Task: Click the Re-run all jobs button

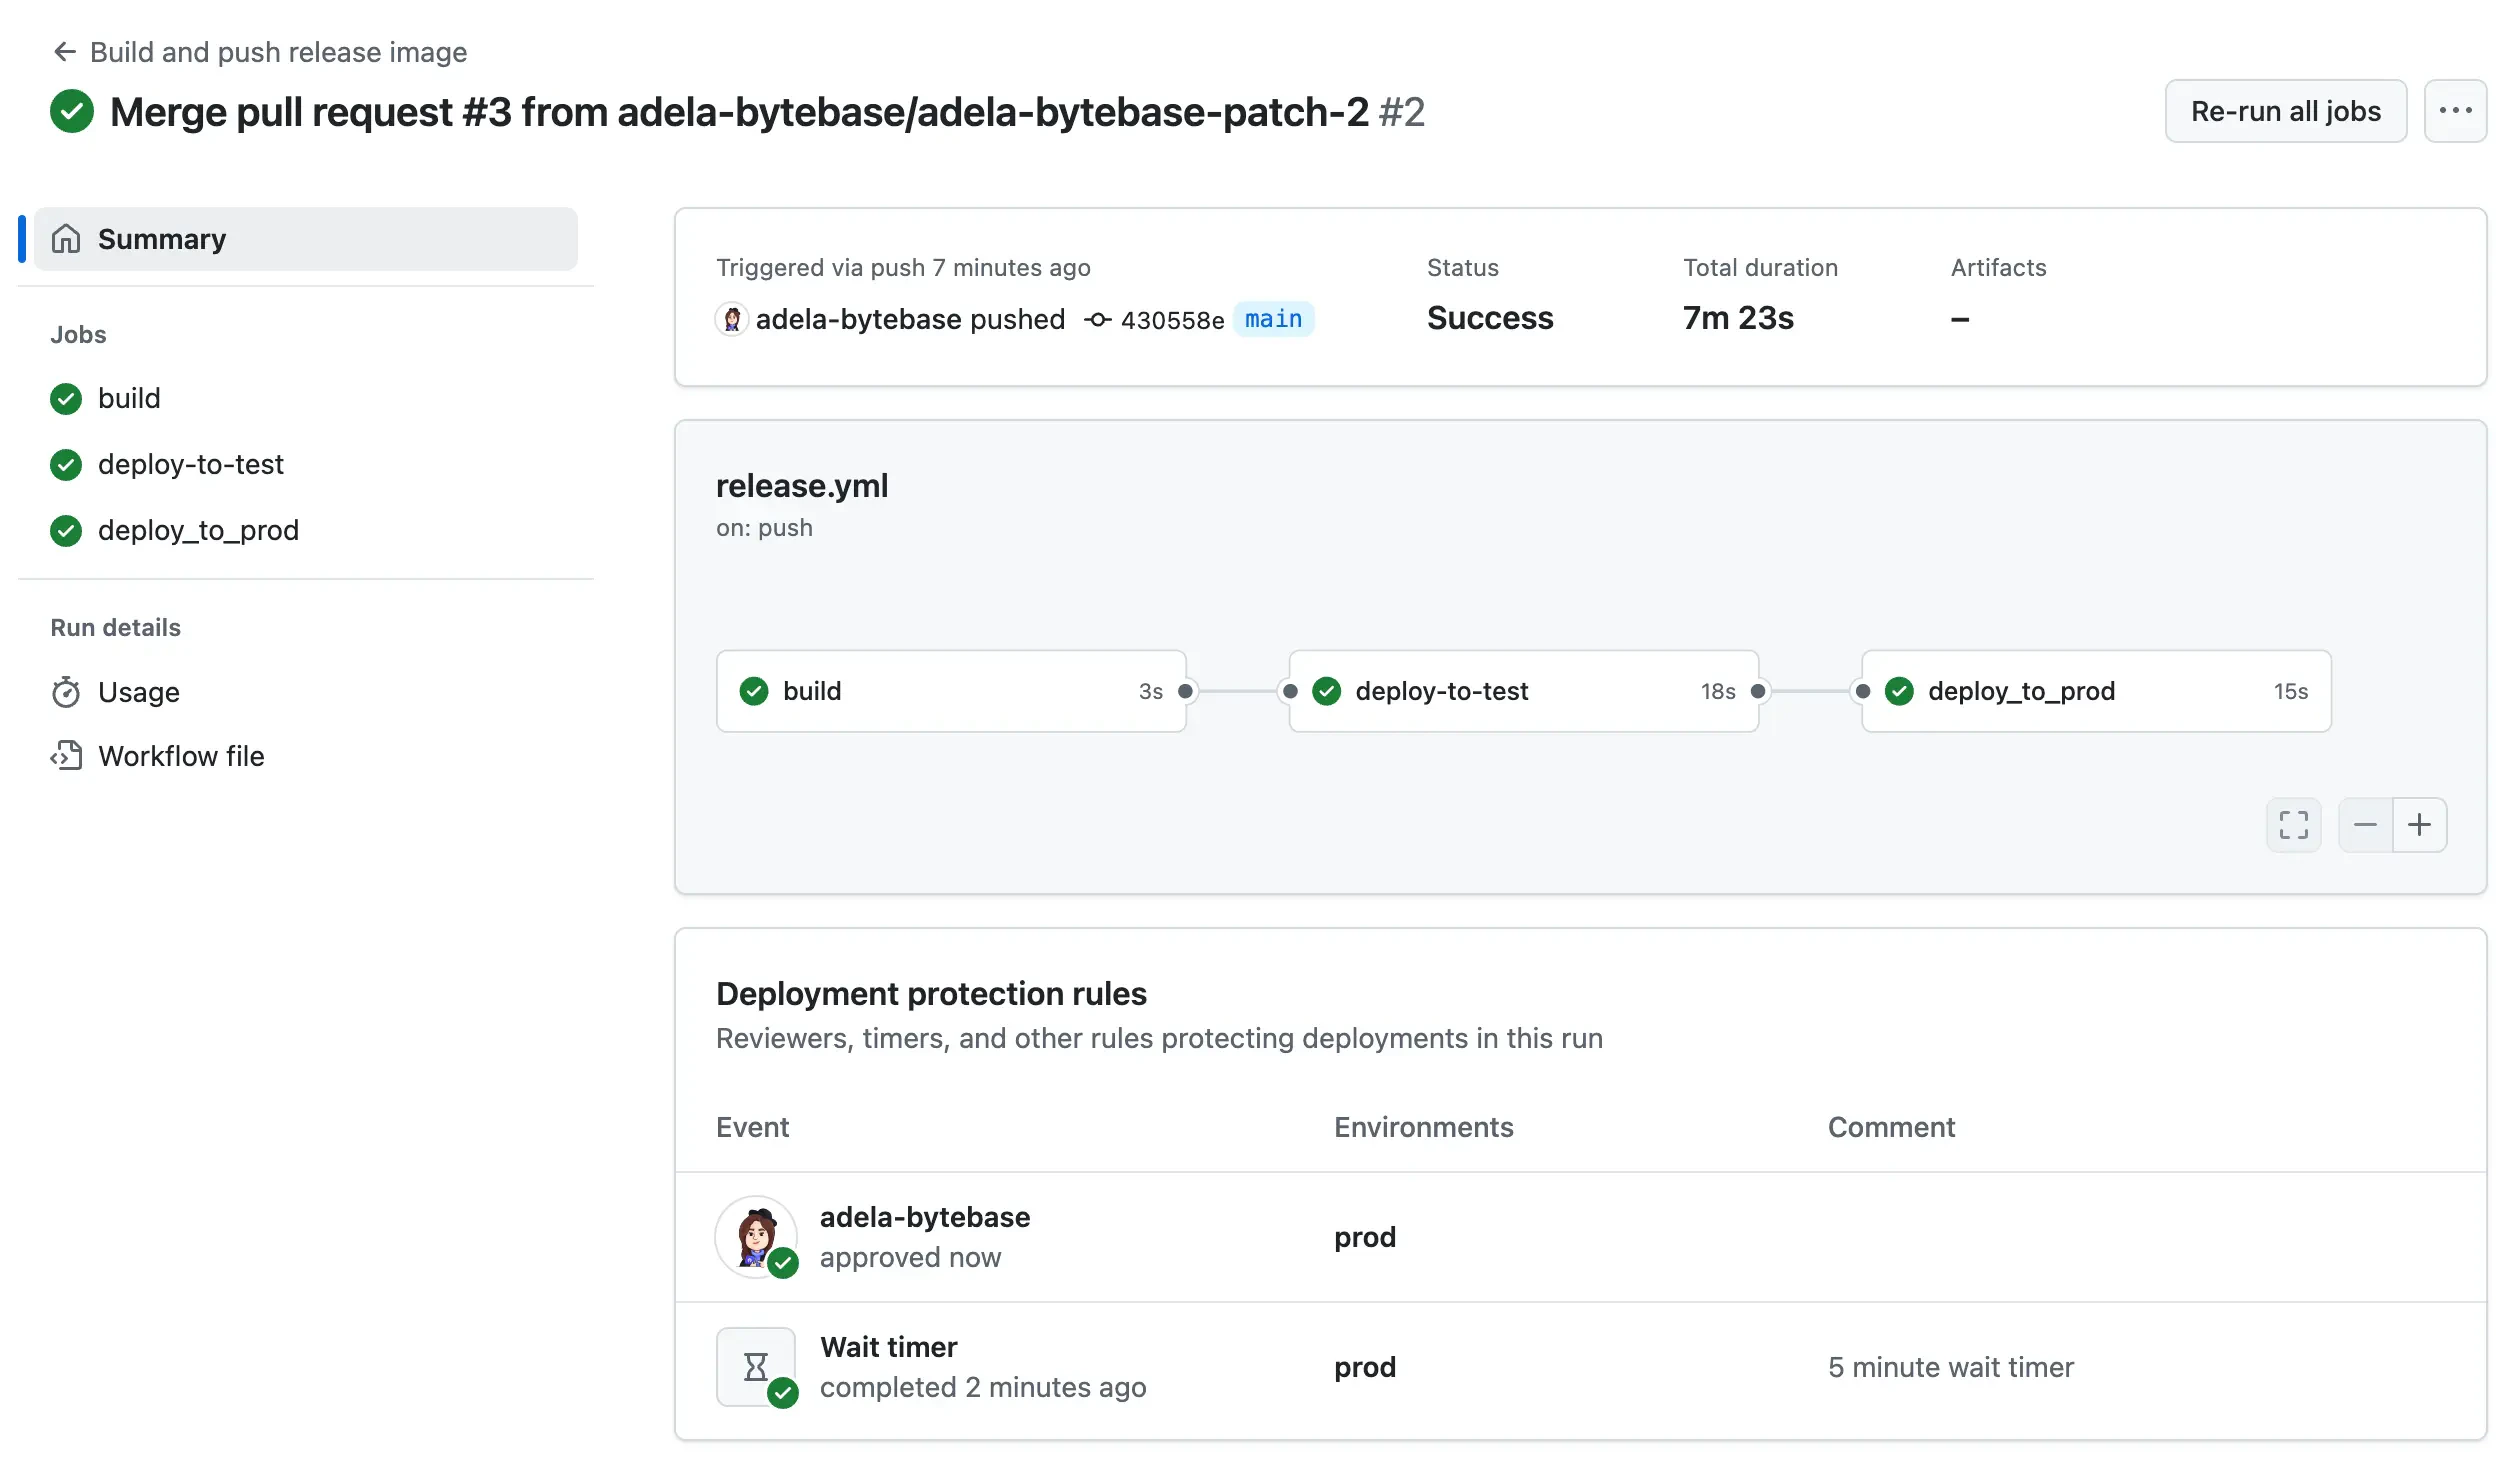Action: [2285, 111]
